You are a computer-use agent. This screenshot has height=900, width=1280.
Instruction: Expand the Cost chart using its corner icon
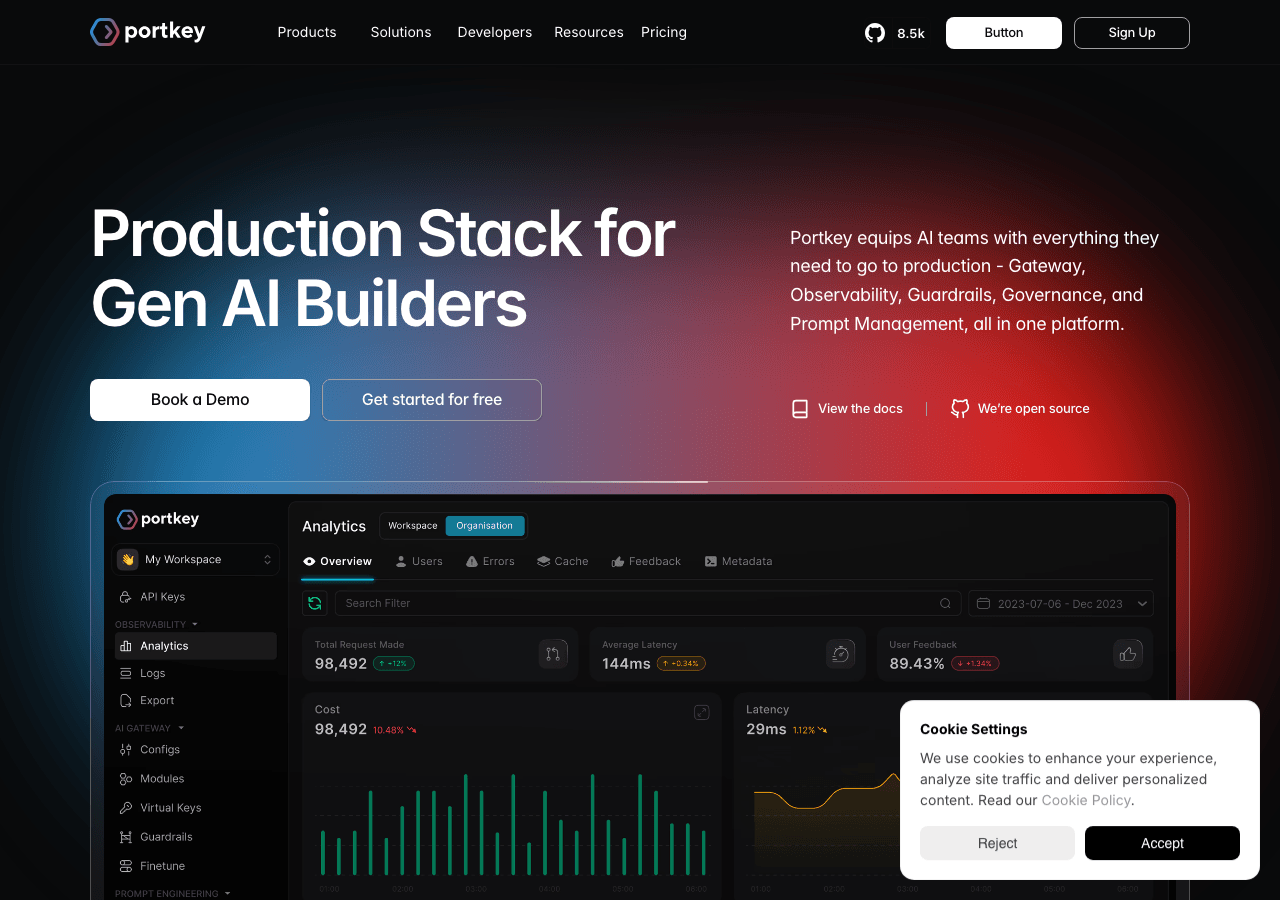pos(702,712)
